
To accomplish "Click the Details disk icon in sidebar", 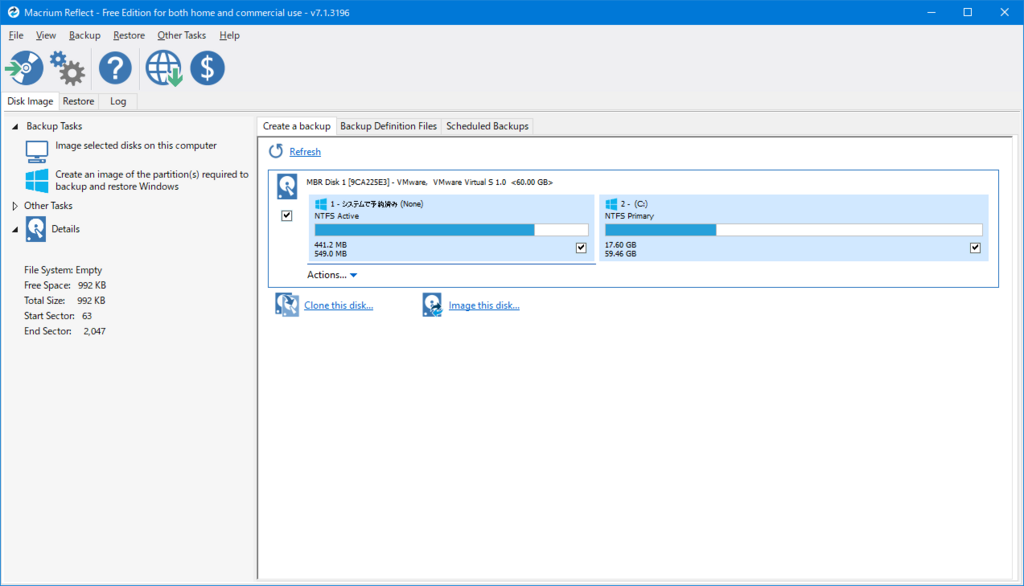I will (x=36, y=229).
